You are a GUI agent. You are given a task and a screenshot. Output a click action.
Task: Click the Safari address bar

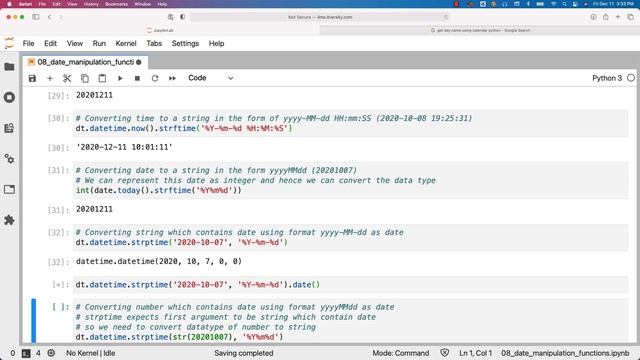coord(320,17)
